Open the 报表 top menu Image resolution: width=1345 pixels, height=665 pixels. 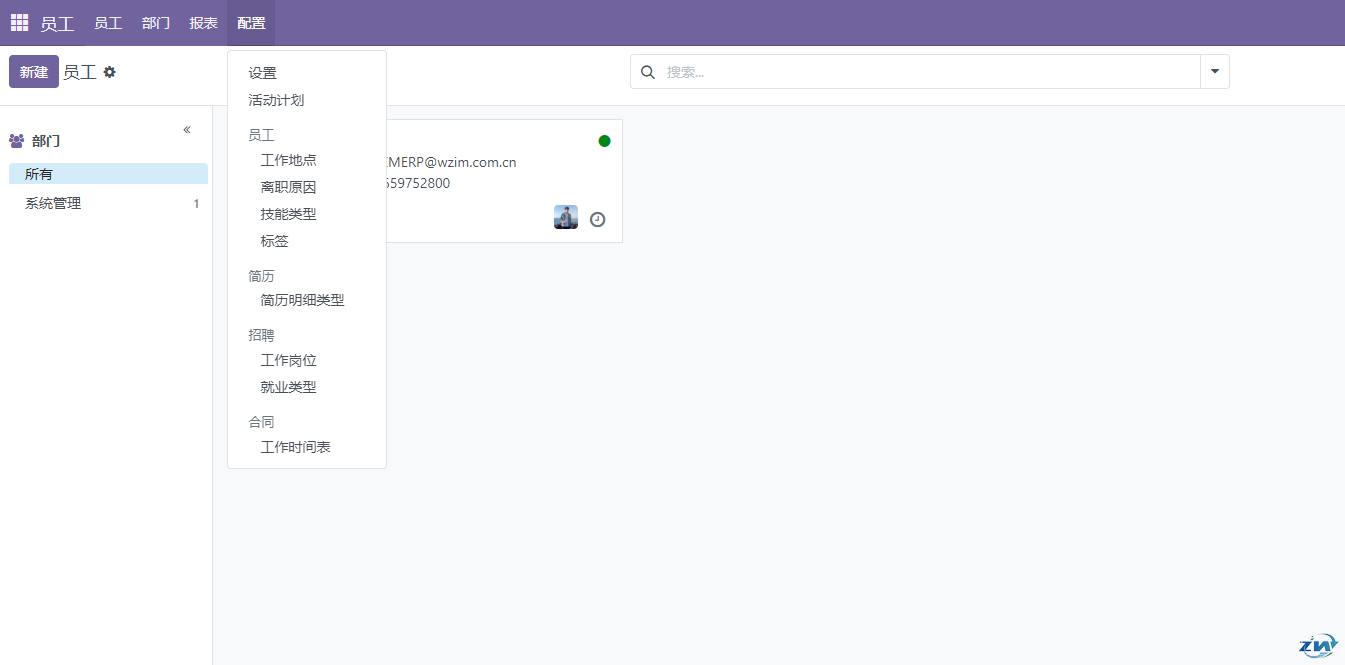[204, 23]
